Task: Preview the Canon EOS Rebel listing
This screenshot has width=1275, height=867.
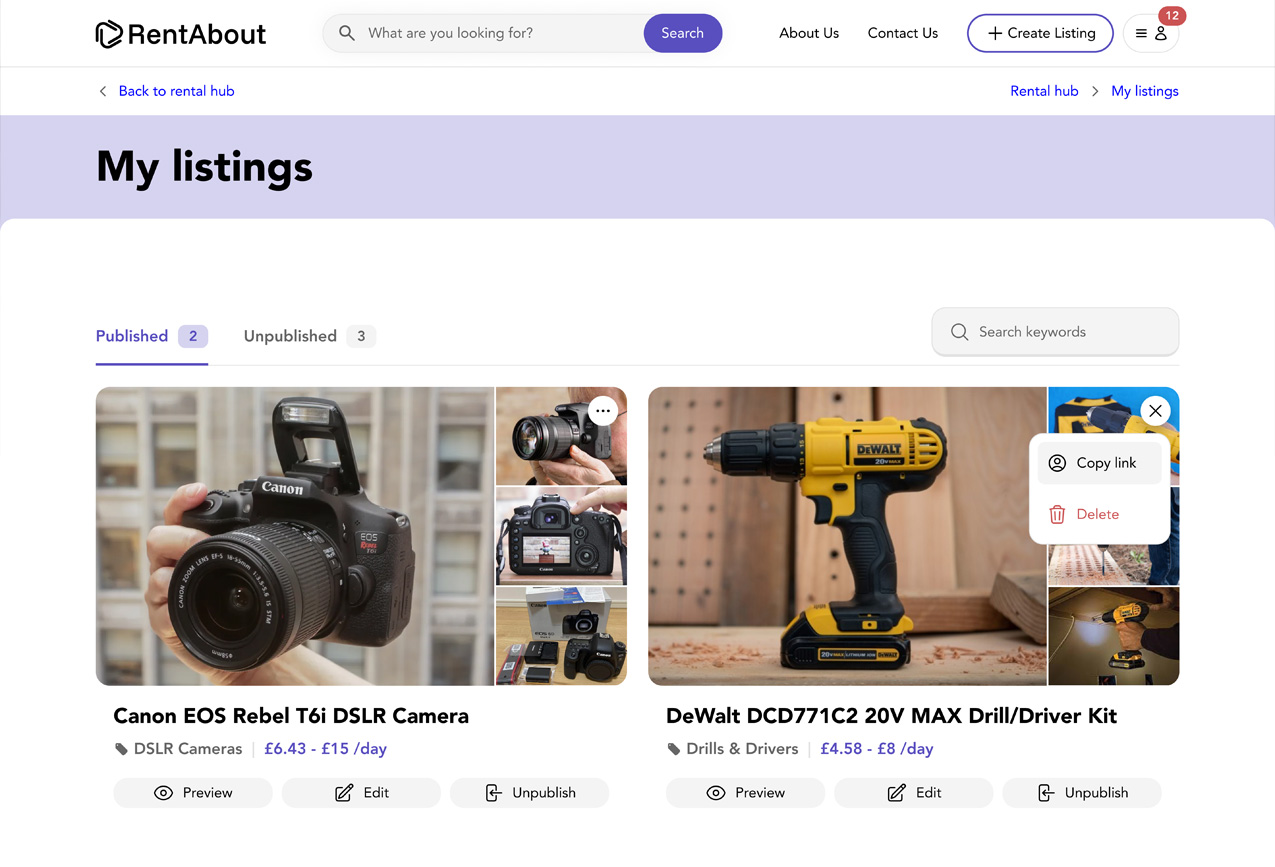Action: click(193, 793)
